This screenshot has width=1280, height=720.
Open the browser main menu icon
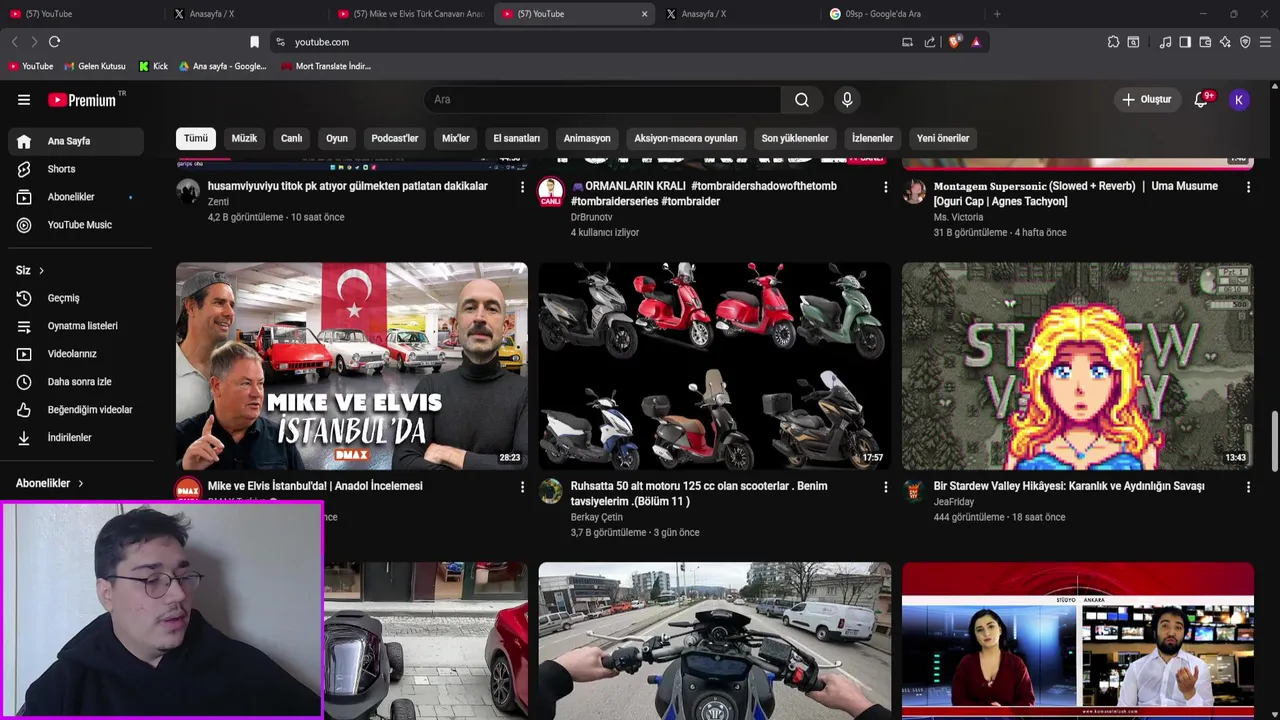[1266, 42]
